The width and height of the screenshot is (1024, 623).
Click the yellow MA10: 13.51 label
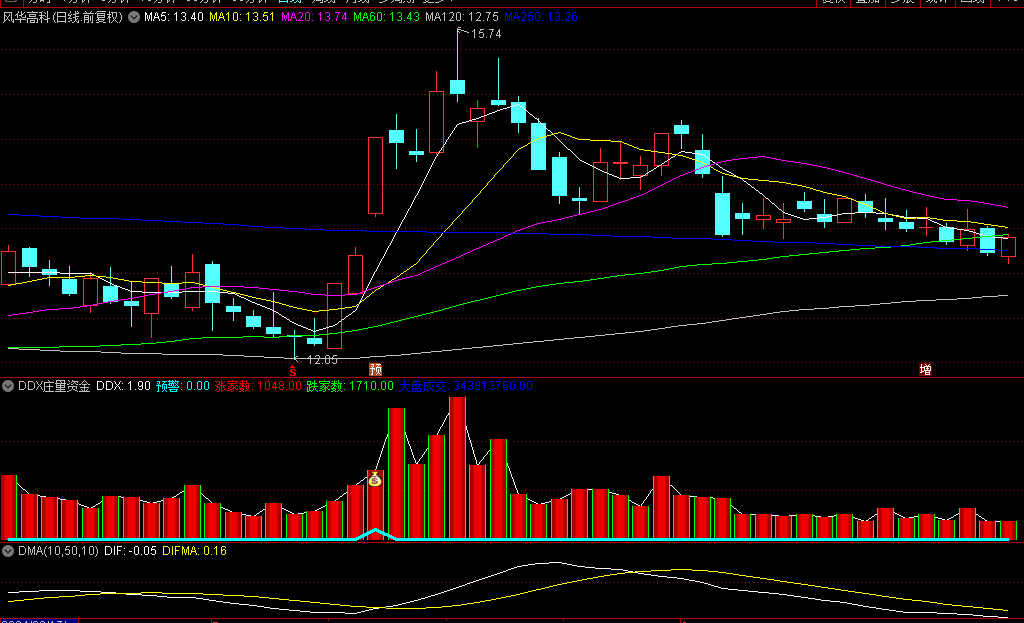(242, 17)
